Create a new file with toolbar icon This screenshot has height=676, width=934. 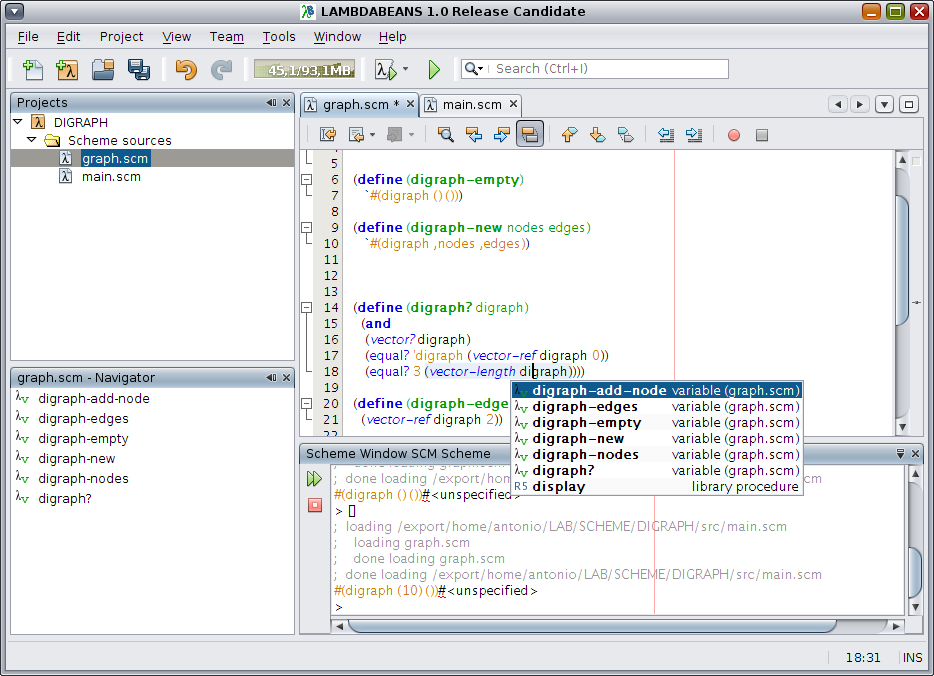33,70
